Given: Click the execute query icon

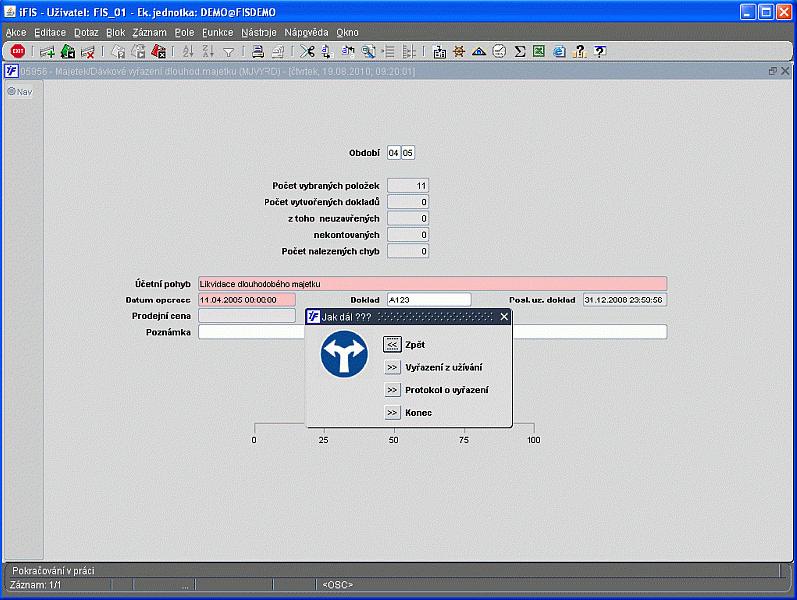Looking at the screenshot, I should [x=138, y=51].
